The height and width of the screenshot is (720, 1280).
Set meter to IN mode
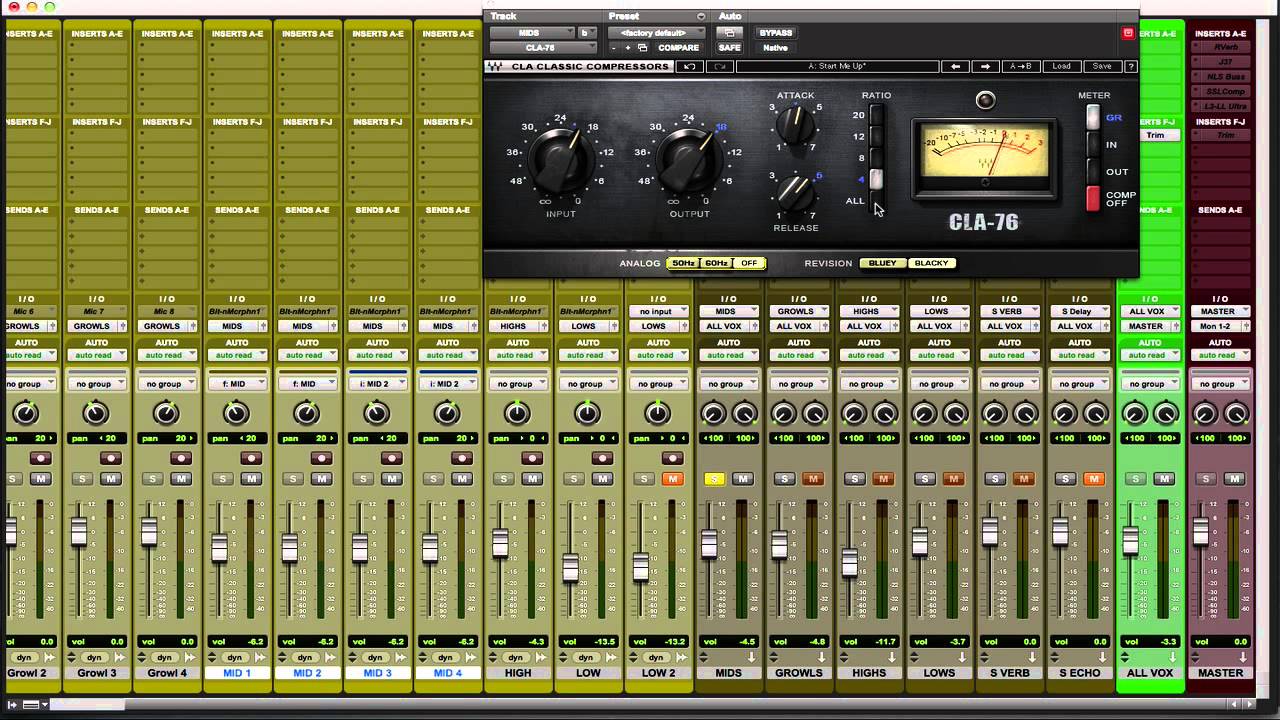click(1094, 144)
